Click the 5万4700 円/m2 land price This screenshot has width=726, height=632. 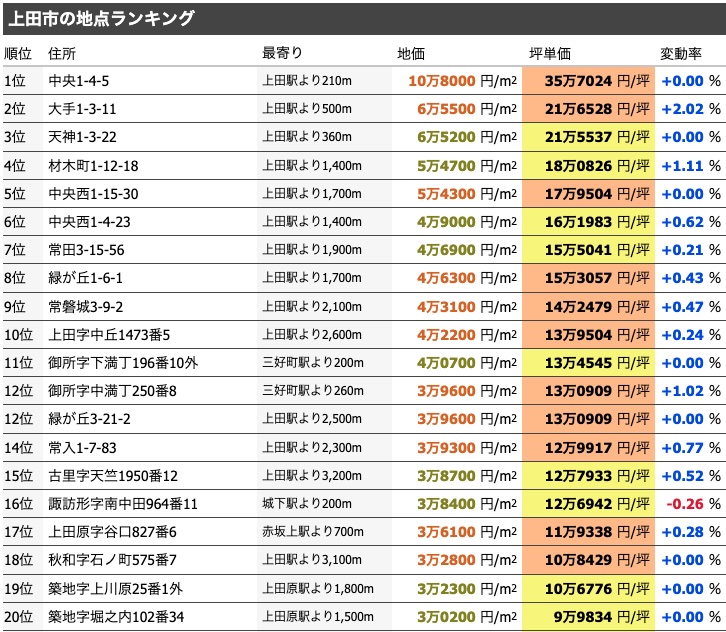467,166
